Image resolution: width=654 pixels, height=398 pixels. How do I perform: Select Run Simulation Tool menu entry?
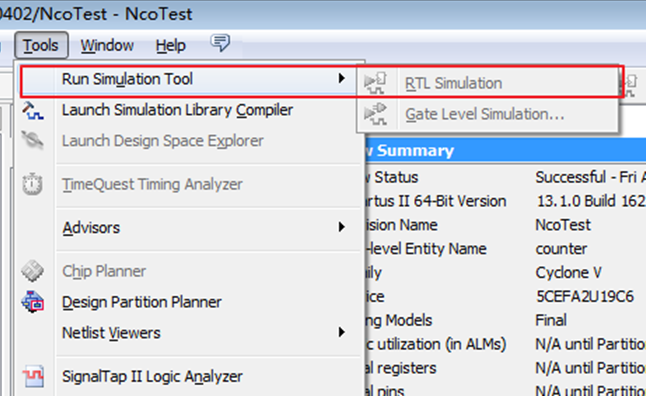pos(189,79)
